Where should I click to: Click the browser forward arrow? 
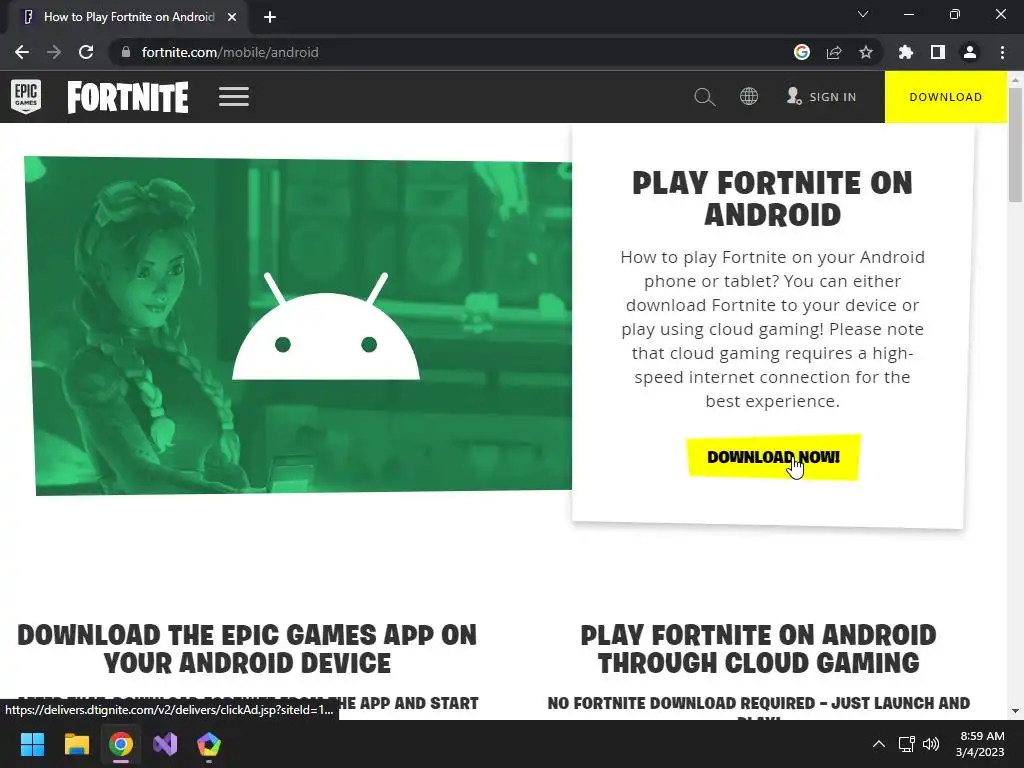coord(54,52)
